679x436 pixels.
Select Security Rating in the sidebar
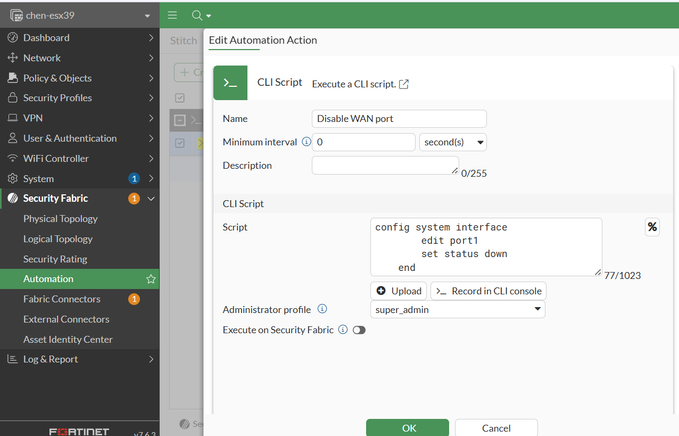tap(55, 259)
